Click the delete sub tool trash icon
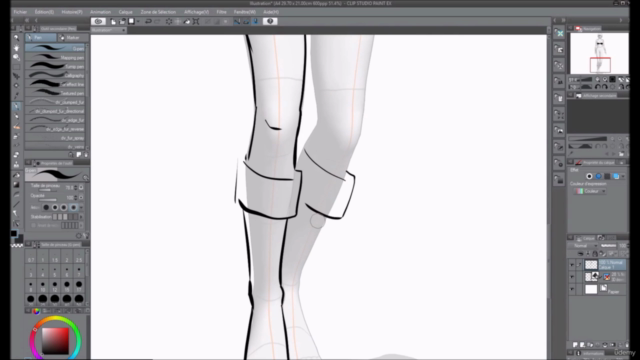The width and height of the screenshot is (640, 360). coord(86,155)
